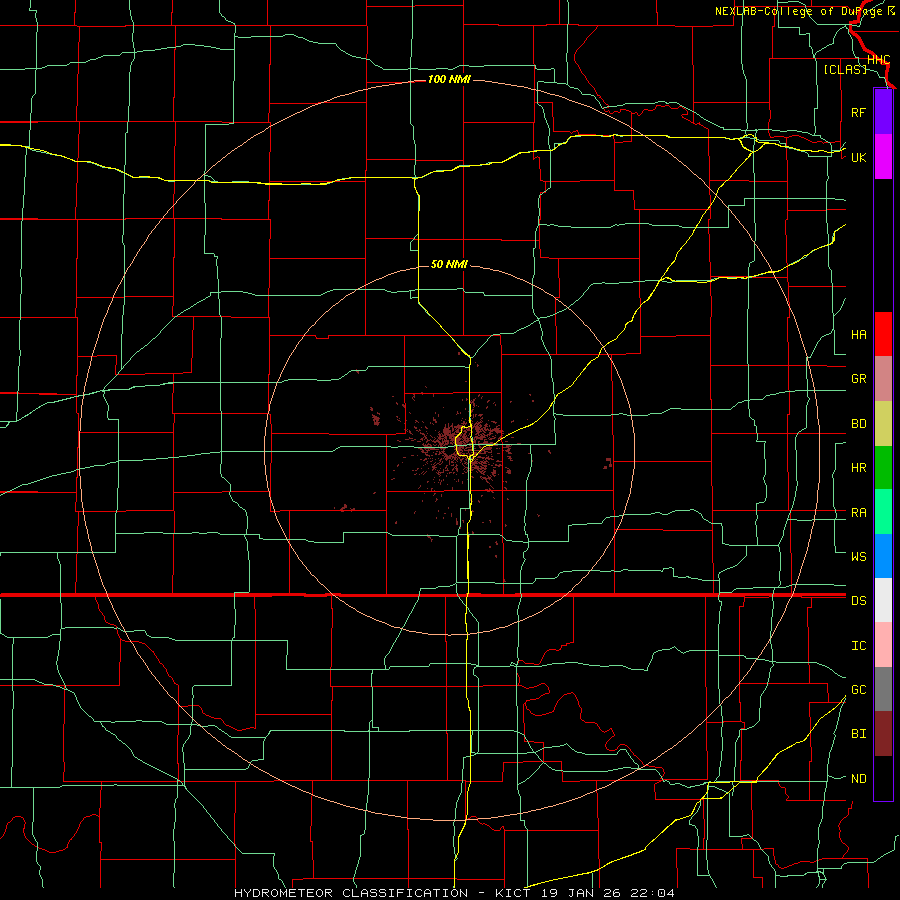Click the 'RF' legend label
900x900 pixels.
[858, 112]
